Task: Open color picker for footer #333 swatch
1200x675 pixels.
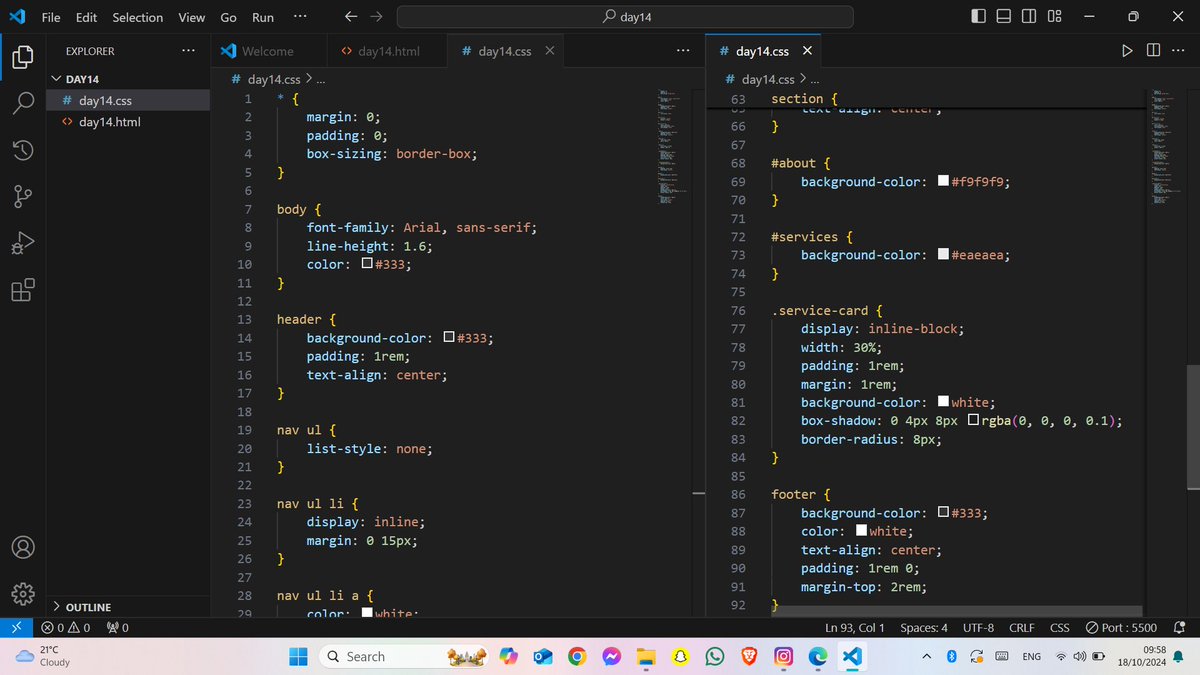Action: 943,513
